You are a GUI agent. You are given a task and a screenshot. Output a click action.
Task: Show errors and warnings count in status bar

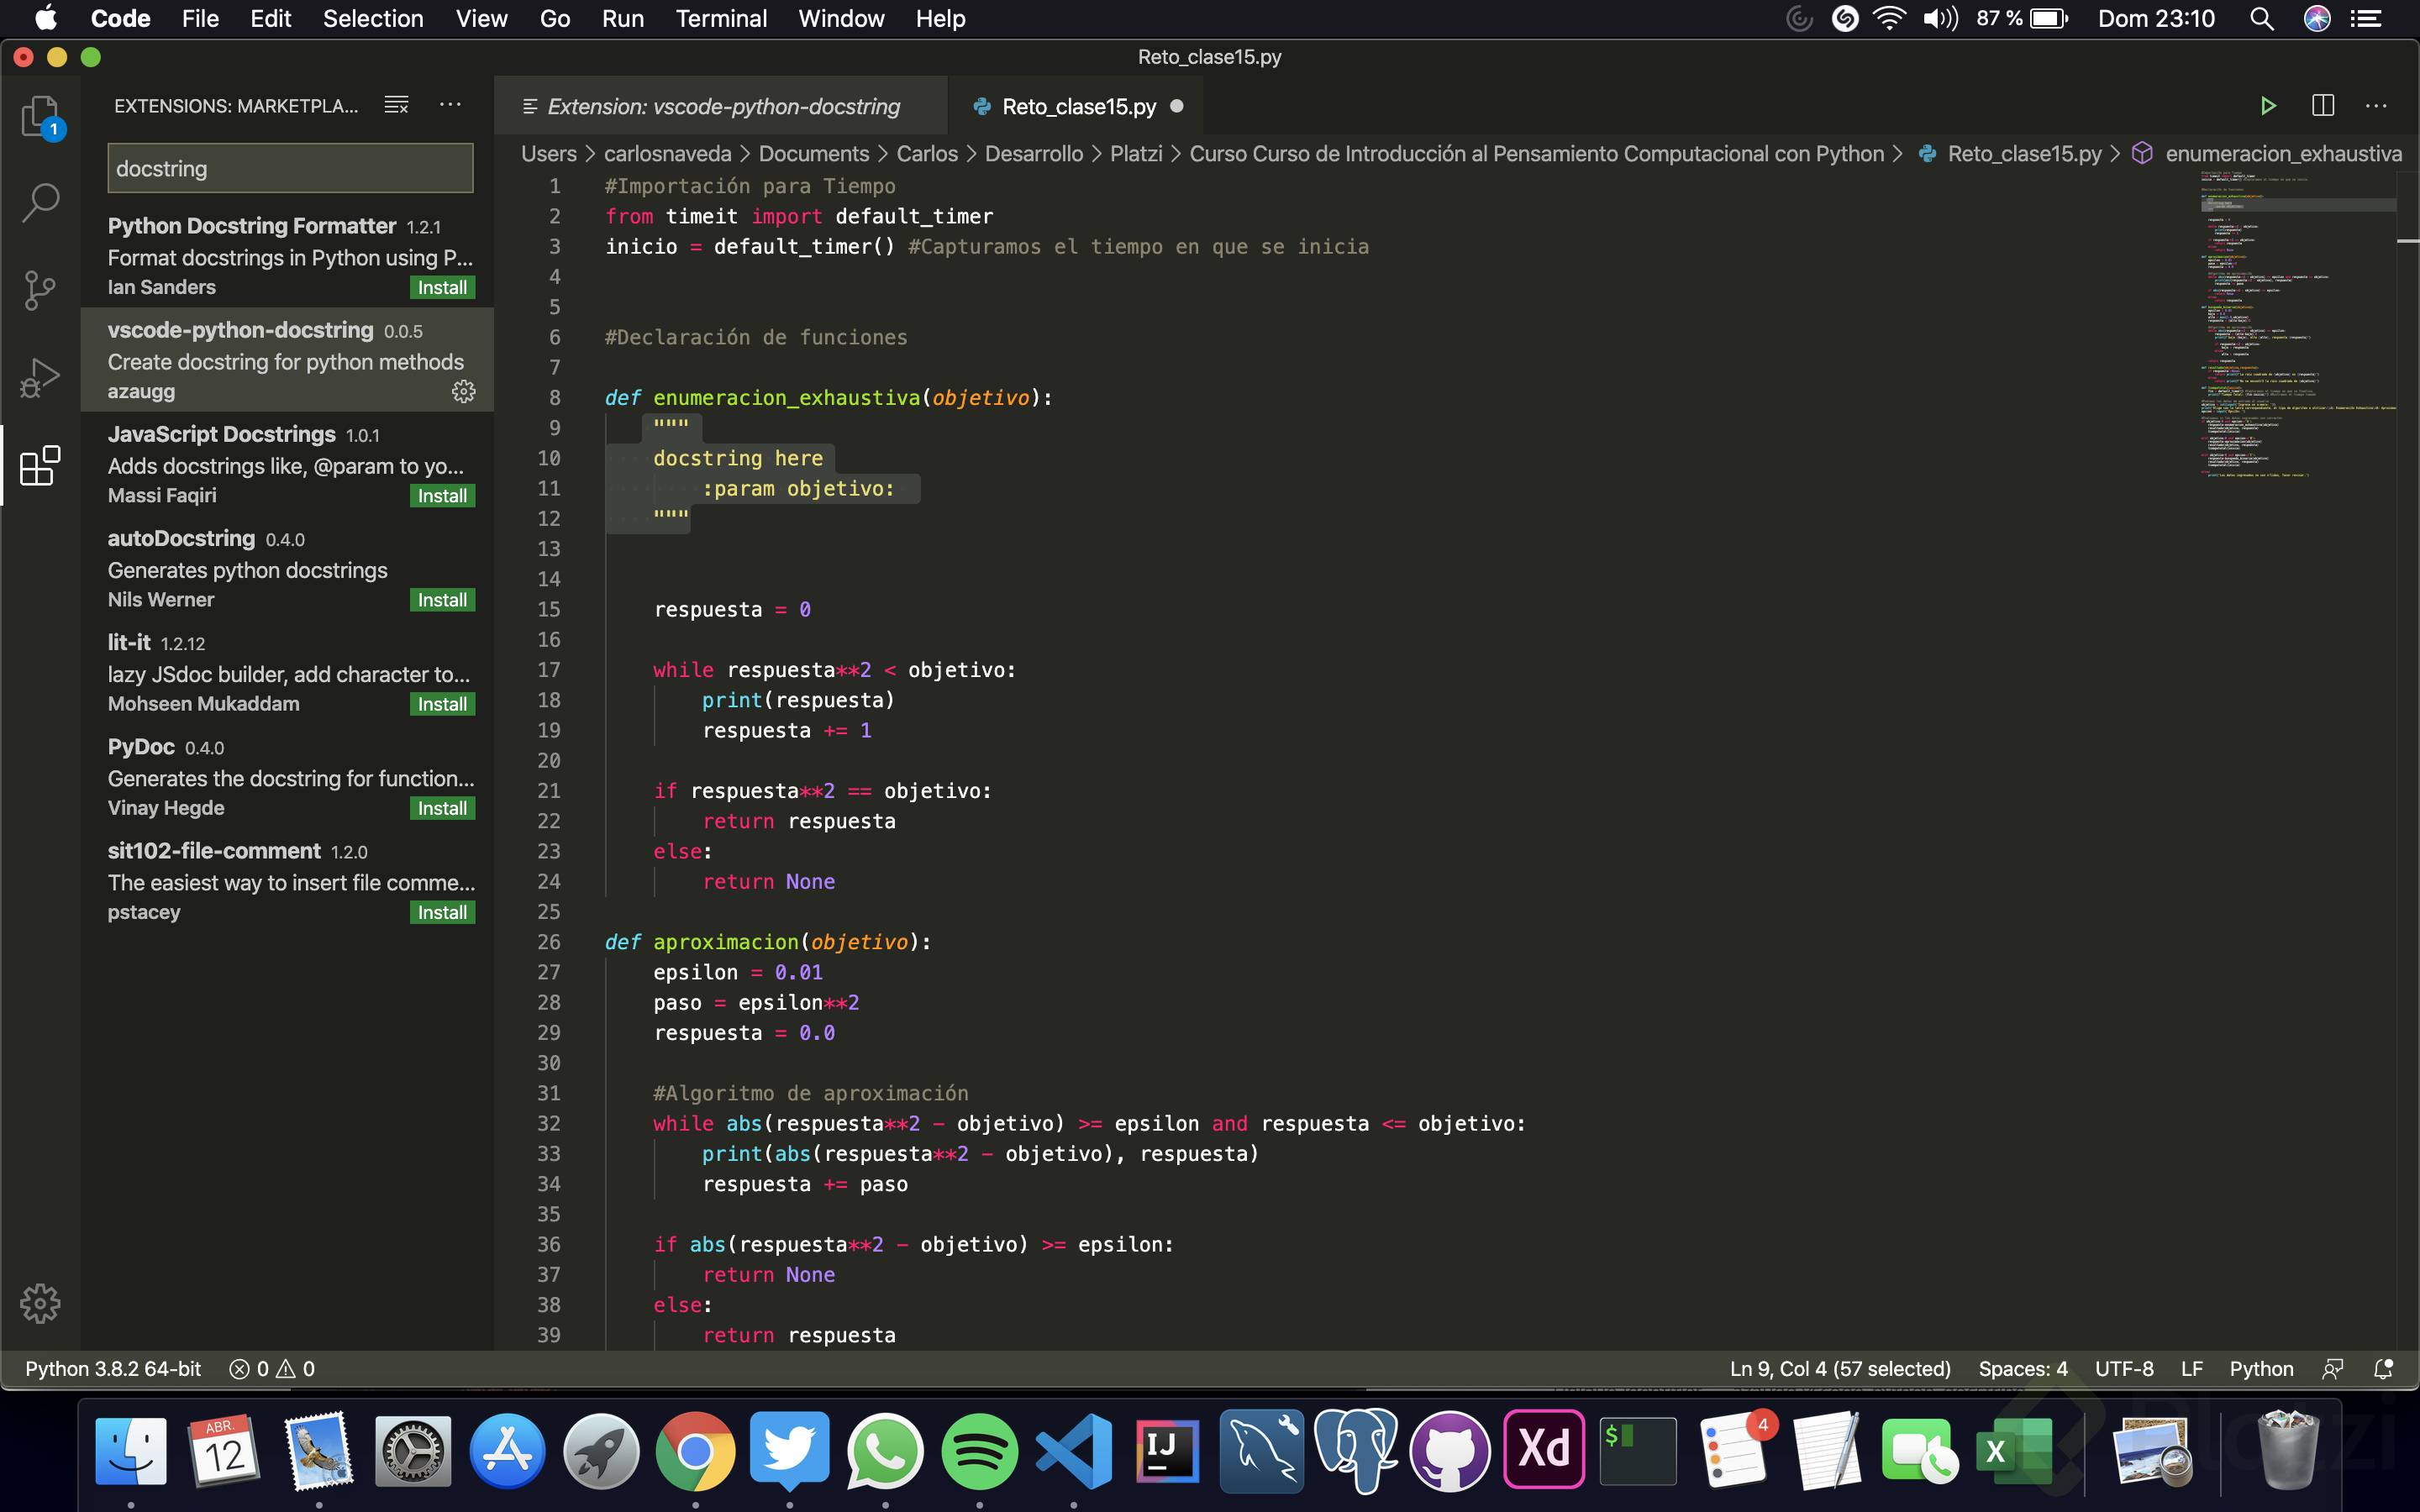click(x=272, y=1369)
